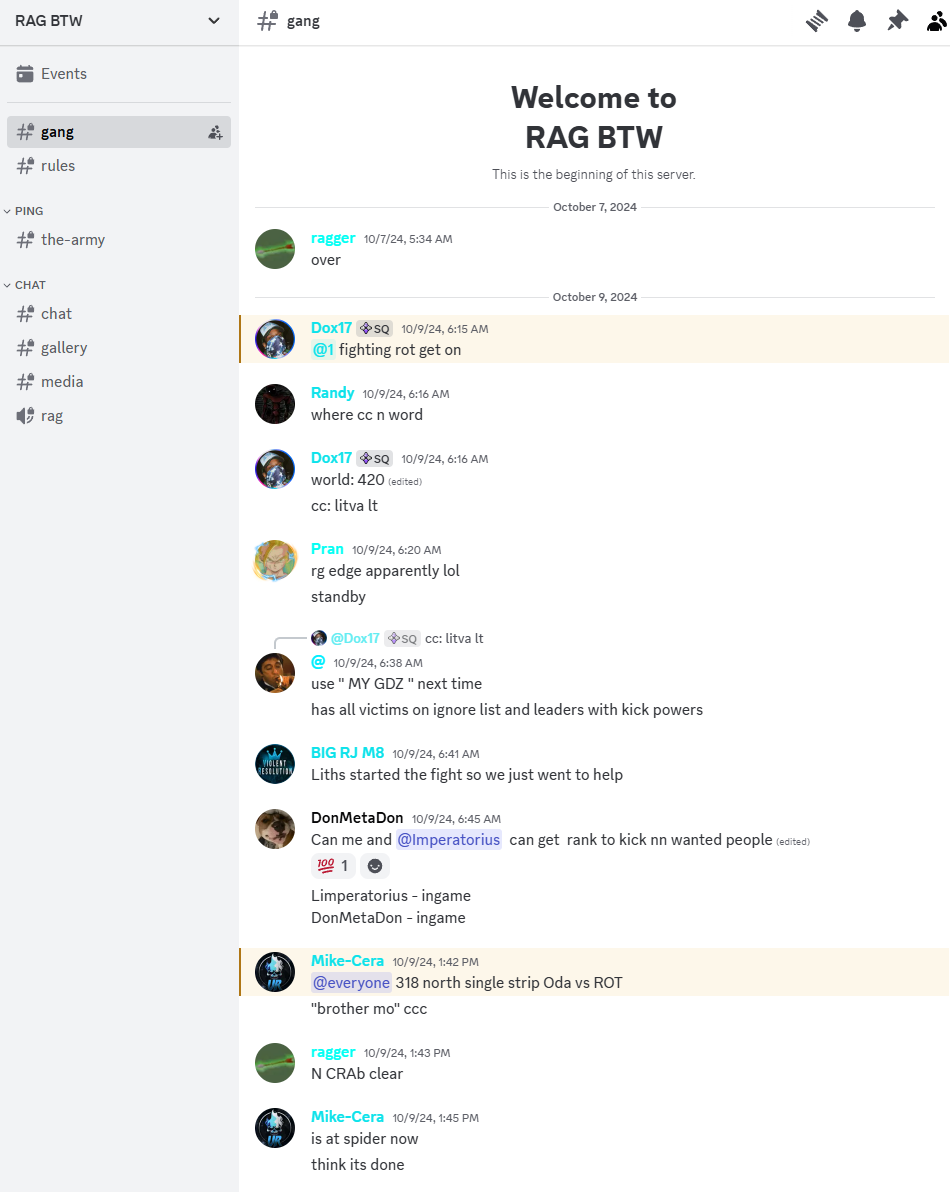Open the Threads icon in header
The width and height of the screenshot is (950, 1192).
(x=817, y=21)
